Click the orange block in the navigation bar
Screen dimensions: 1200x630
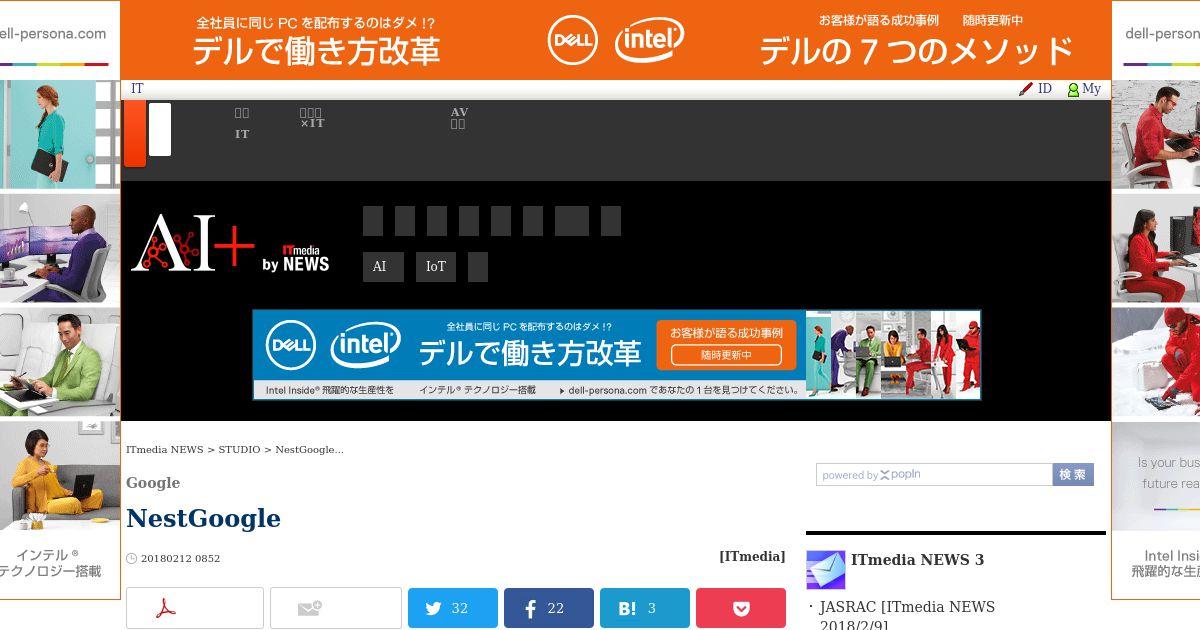click(x=134, y=134)
